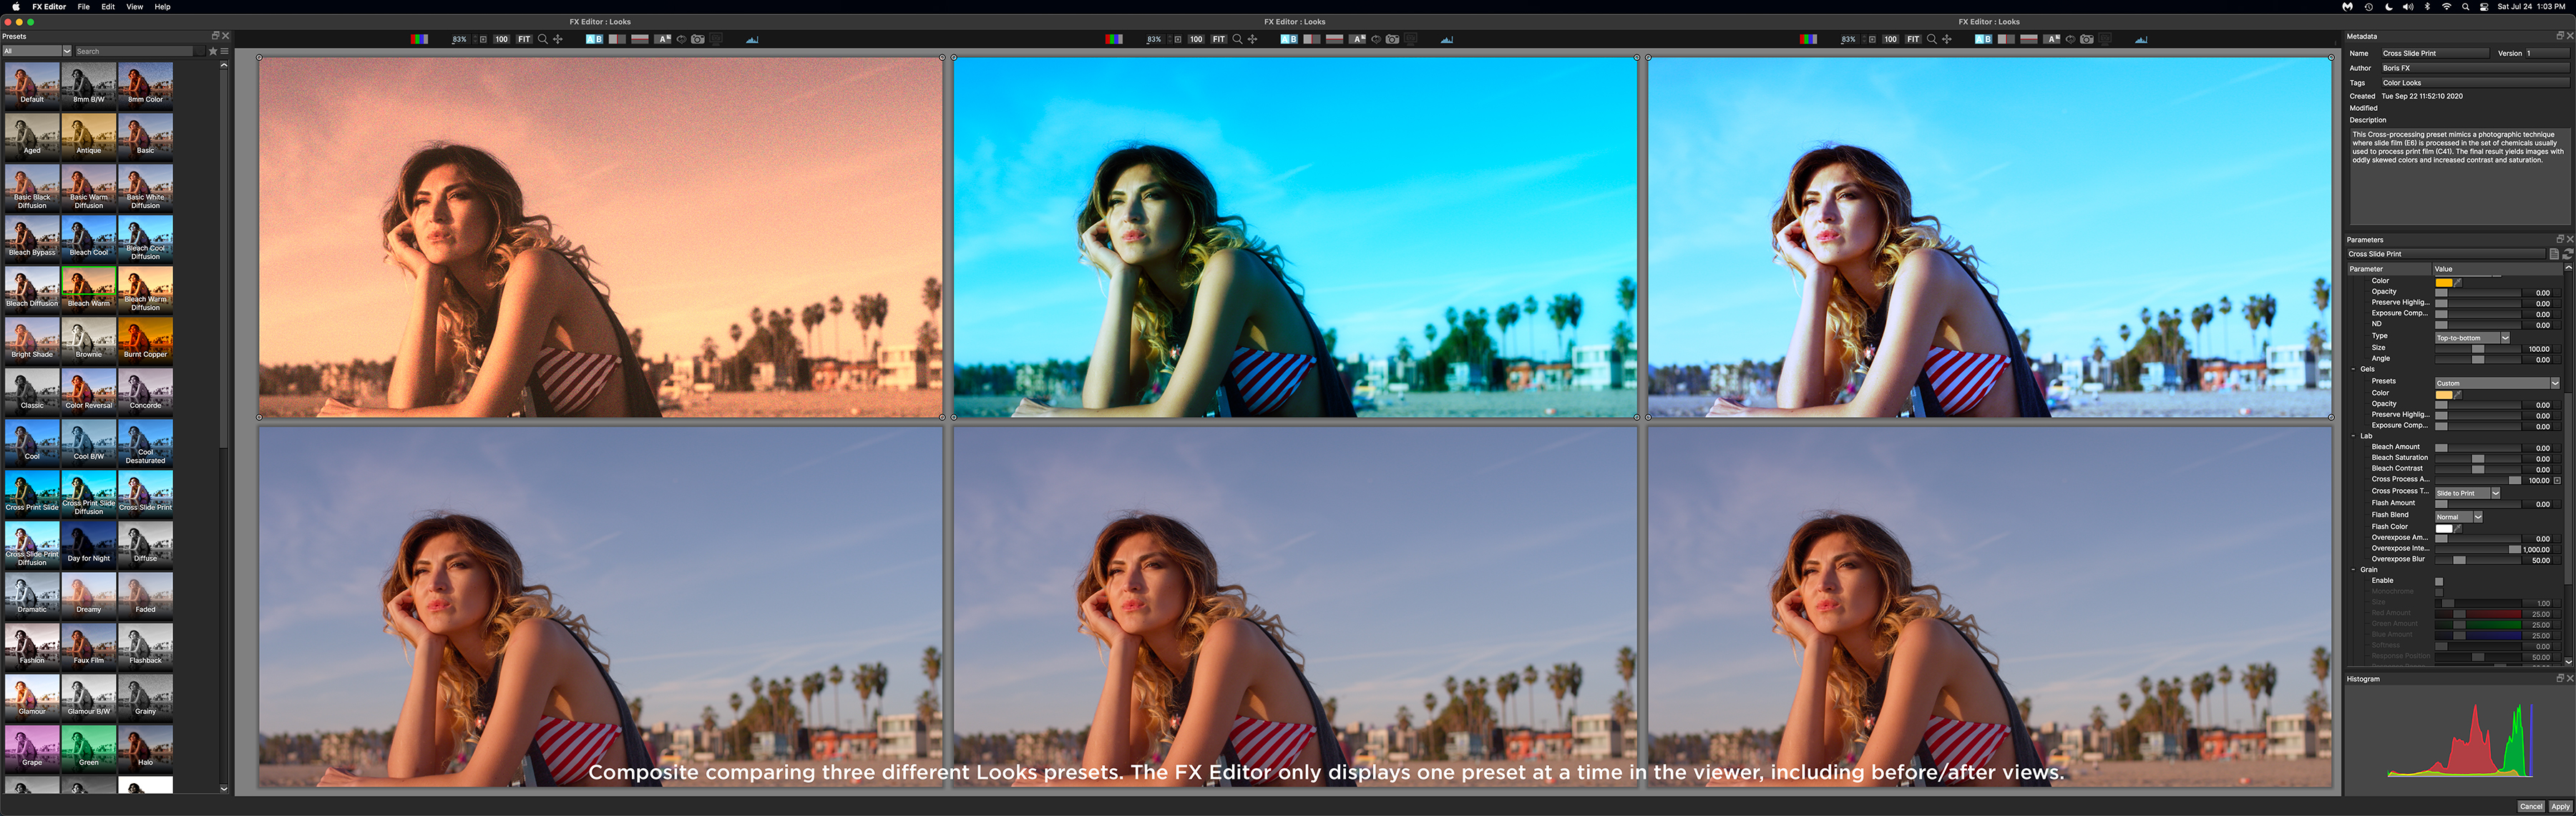Open the Help menu
Image resolution: width=2576 pixels, height=816 pixels.
pos(162,7)
